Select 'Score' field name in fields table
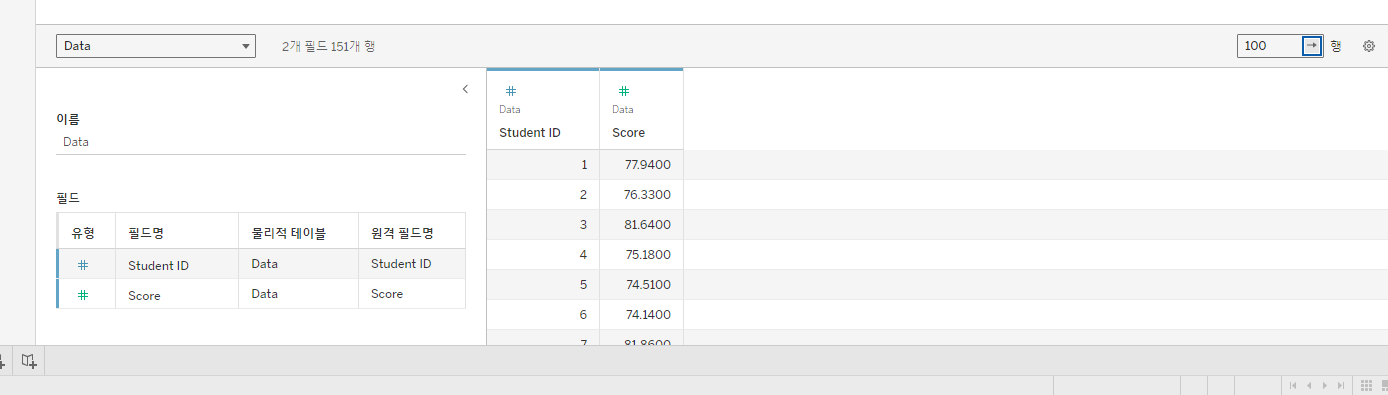This screenshot has height=395, width=1388. (144, 295)
